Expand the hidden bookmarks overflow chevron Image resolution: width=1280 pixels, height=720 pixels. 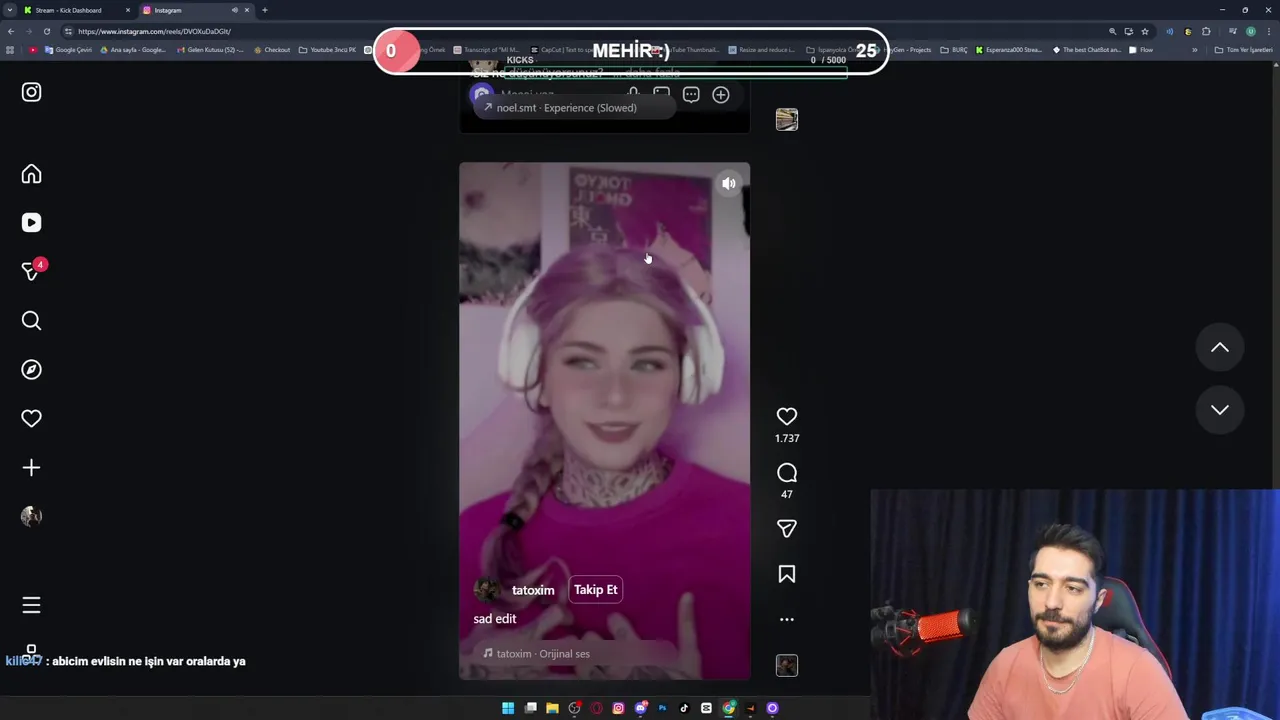coord(1195,50)
